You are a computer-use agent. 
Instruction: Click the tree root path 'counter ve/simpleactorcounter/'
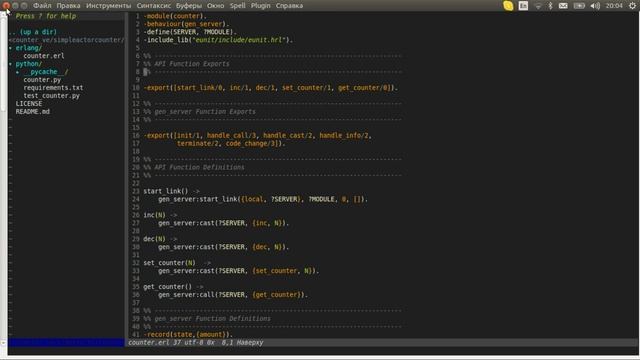click(x=66, y=40)
